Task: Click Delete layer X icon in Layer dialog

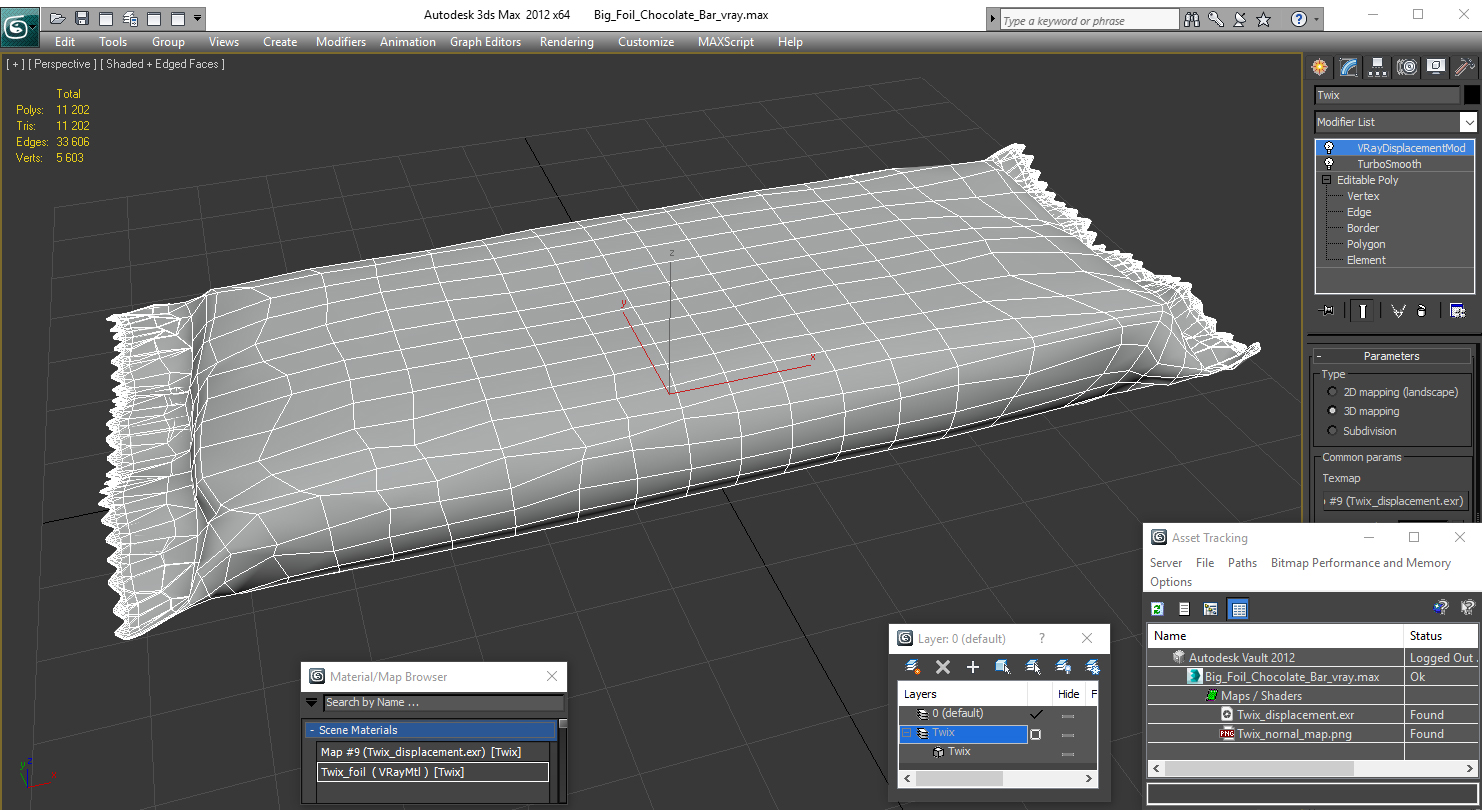Action: (942, 667)
